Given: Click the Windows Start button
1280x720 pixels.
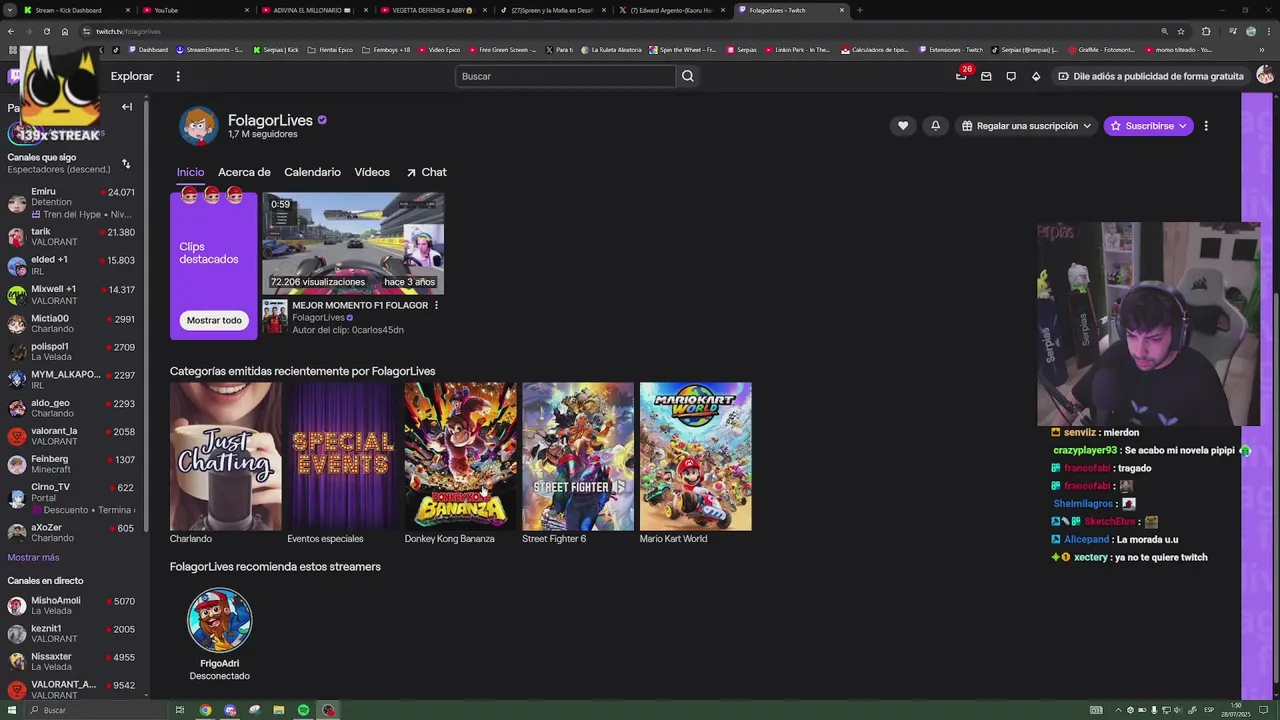Looking at the screenshot, I should (x=12, y=710).
